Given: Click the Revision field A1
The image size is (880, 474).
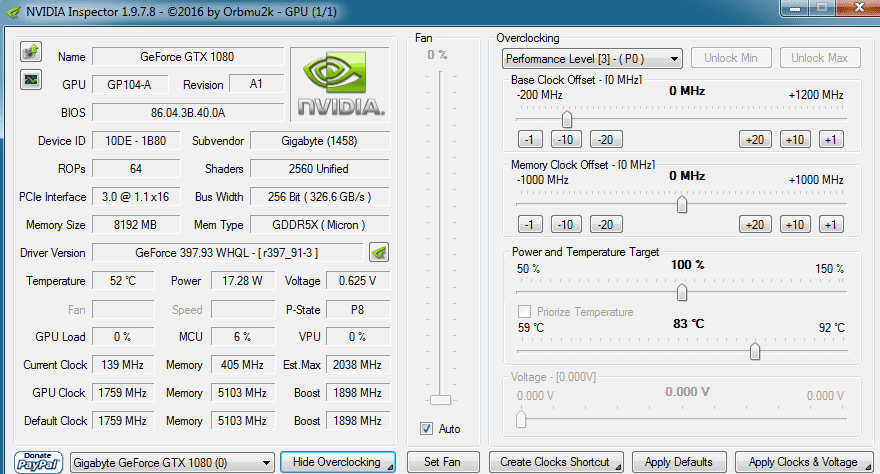Looking at the screenshot, I should [256, 84].
